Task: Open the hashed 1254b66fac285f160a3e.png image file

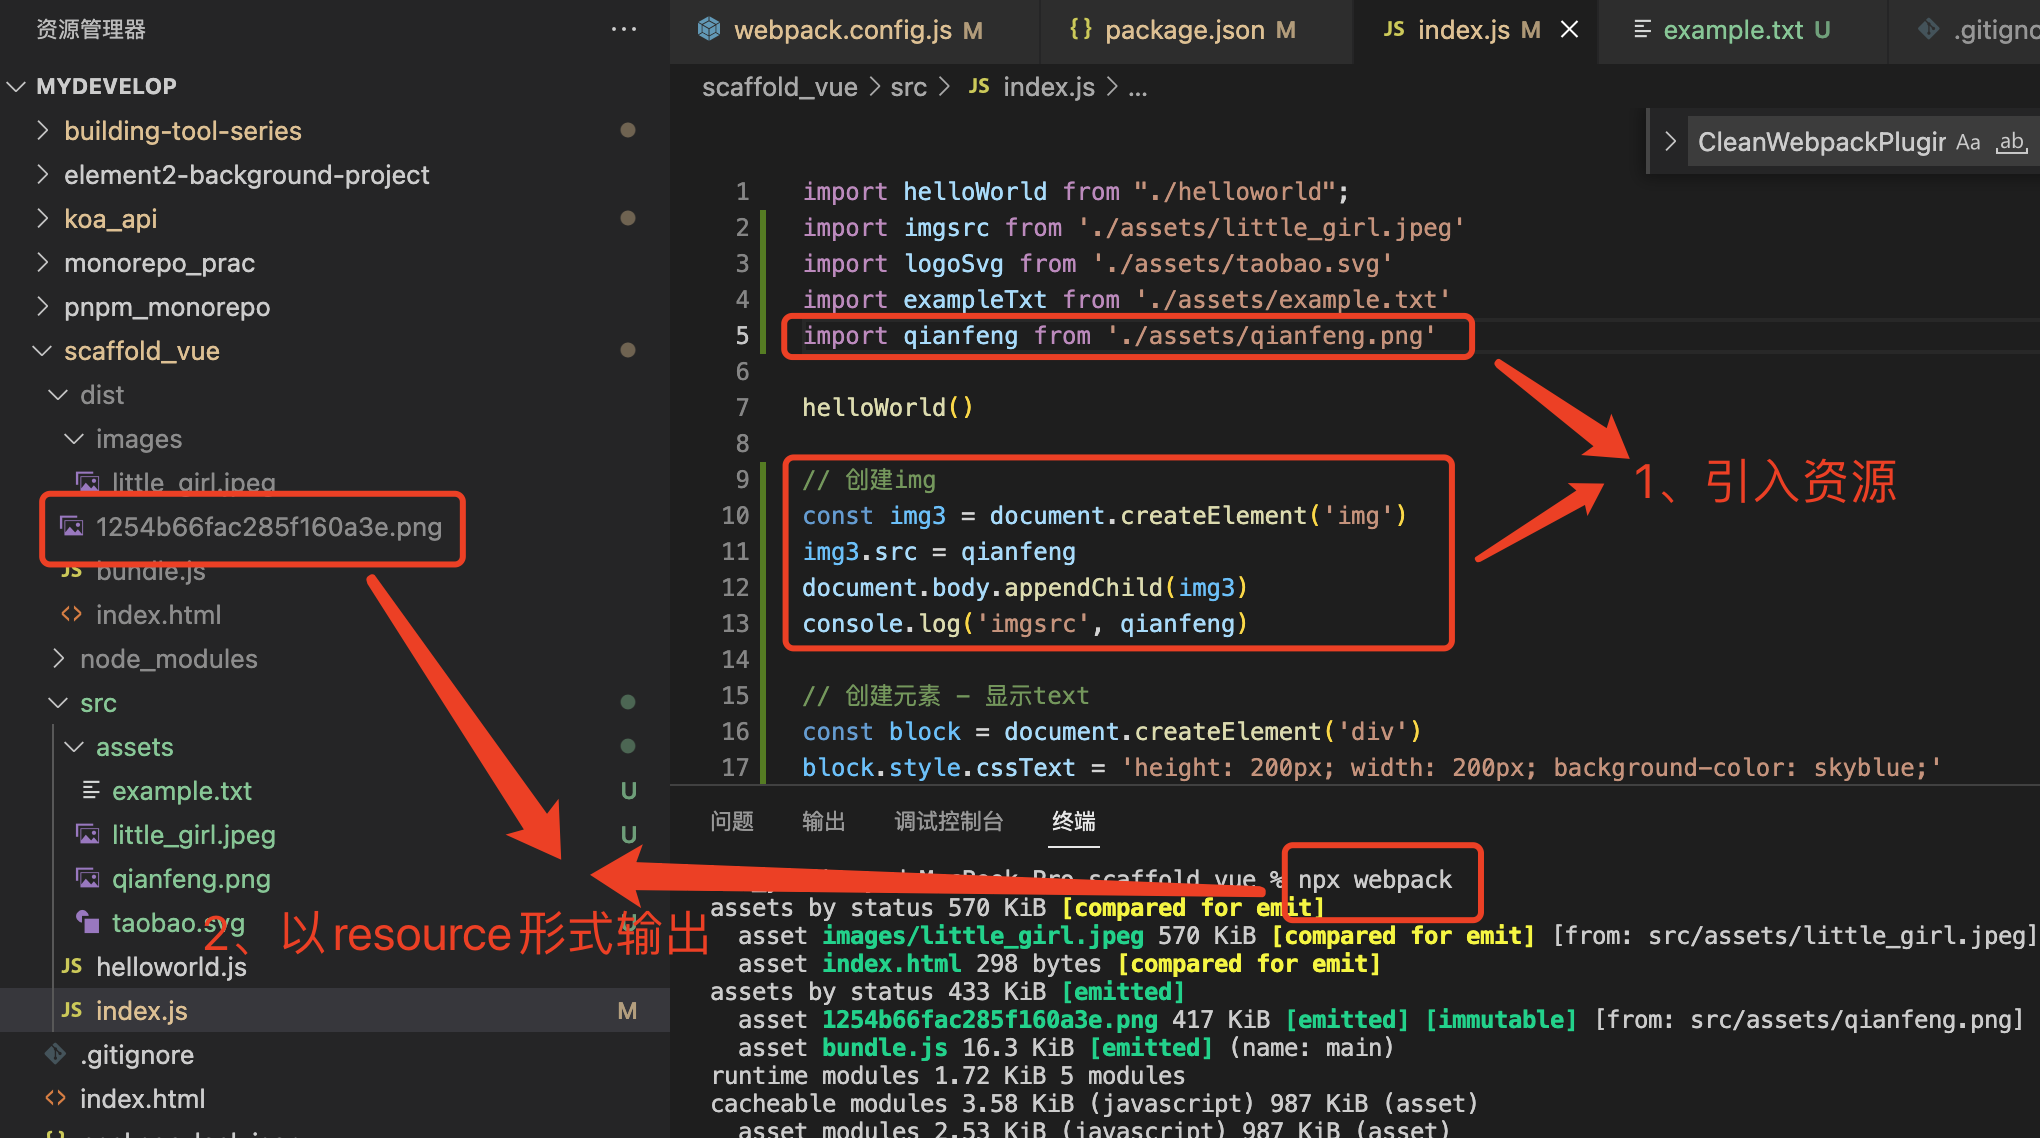Action: pos(268,527)
